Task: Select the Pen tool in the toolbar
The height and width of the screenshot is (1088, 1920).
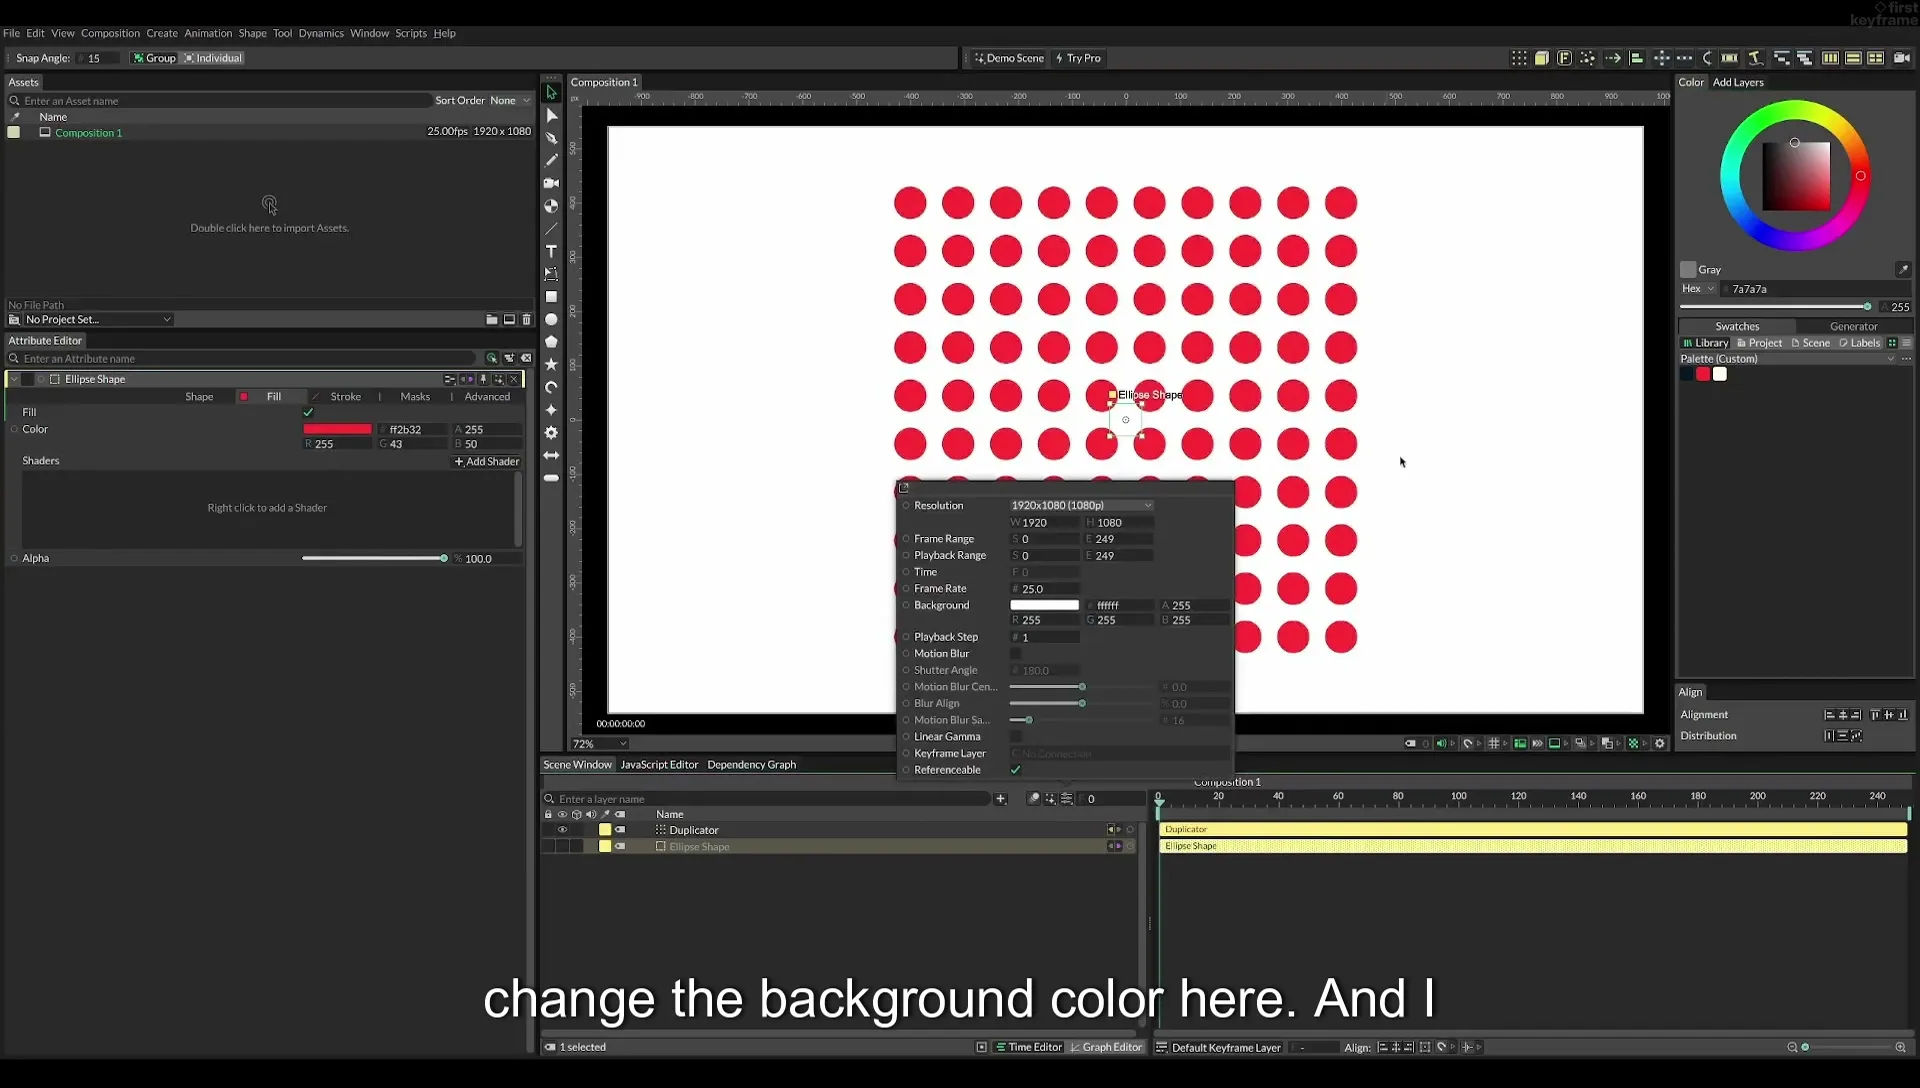Action: (551, 138)
